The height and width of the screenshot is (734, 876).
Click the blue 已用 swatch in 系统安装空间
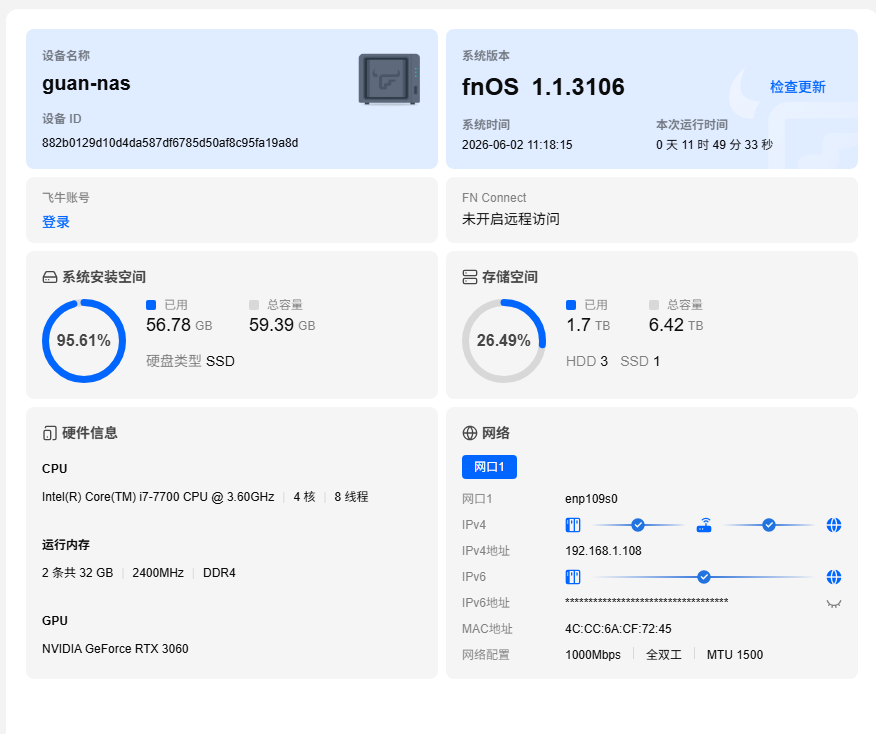(151, 305)
